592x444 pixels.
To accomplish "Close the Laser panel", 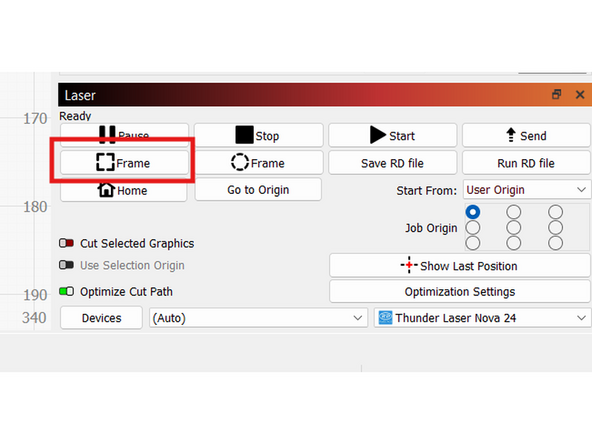I will (x=580, y=94).
